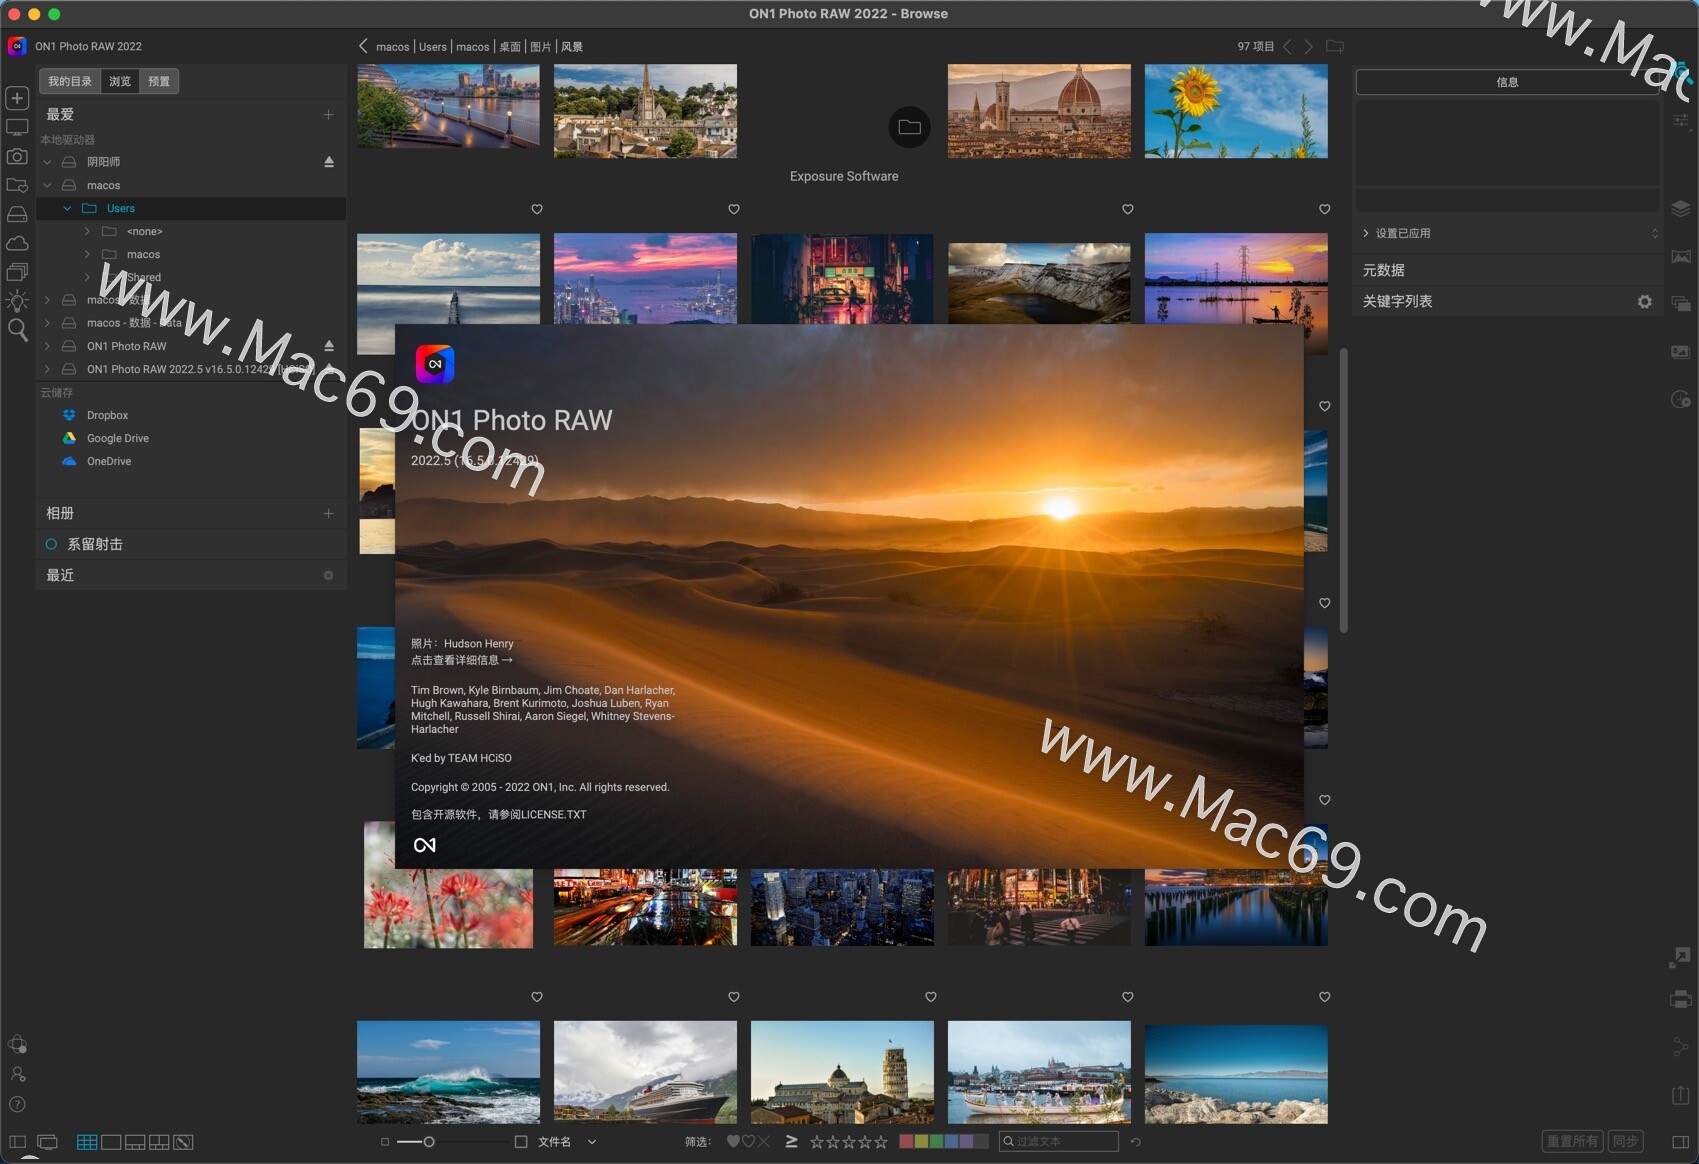The image size is (1699, 1164).
Task: Expand the 设置已应用 section
Action: [x=1366, y=233]
